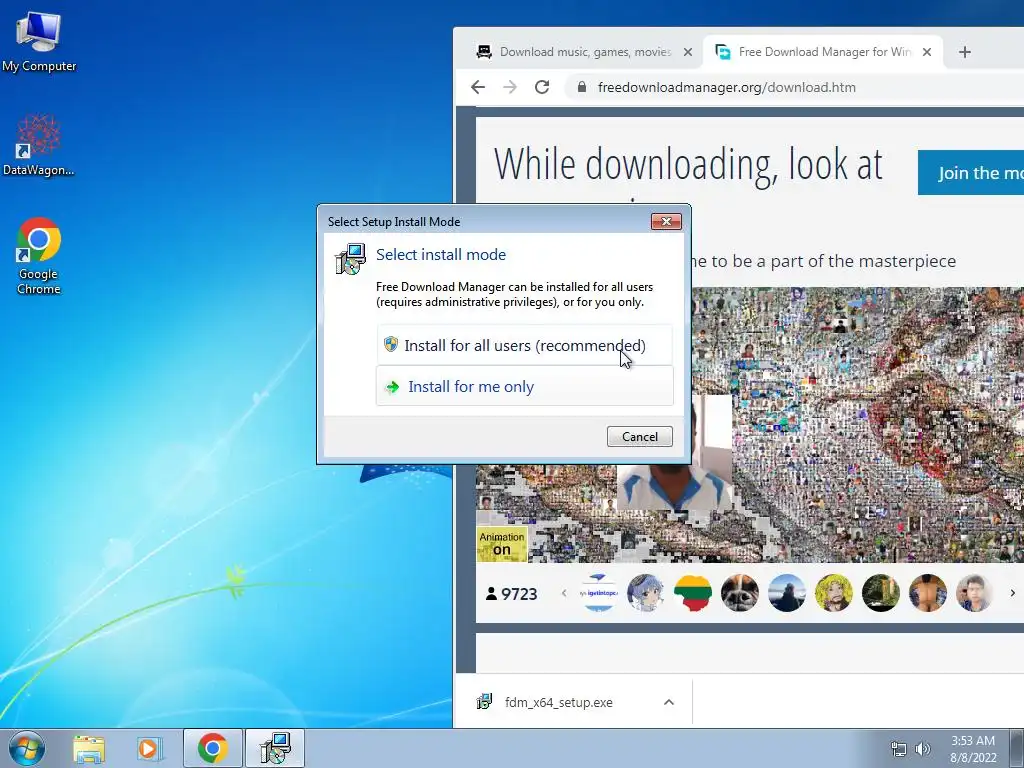Click the mosaic image in Chrome
The height and width of the screenshot is (768, 1024).
tap(857, 424)
